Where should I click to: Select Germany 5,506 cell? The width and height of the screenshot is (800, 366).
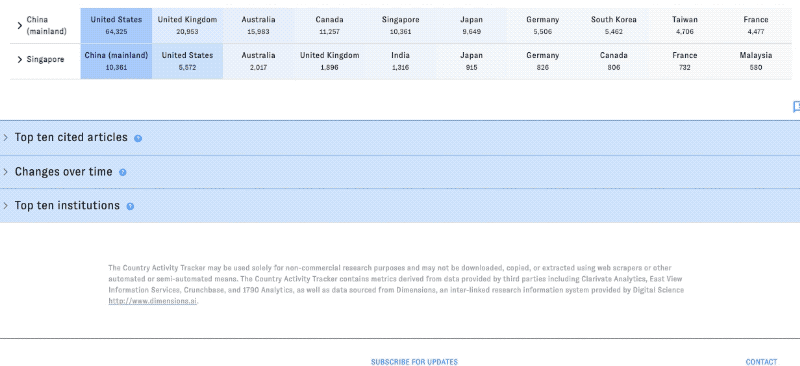pyautogui.click(x=543, y=26)
